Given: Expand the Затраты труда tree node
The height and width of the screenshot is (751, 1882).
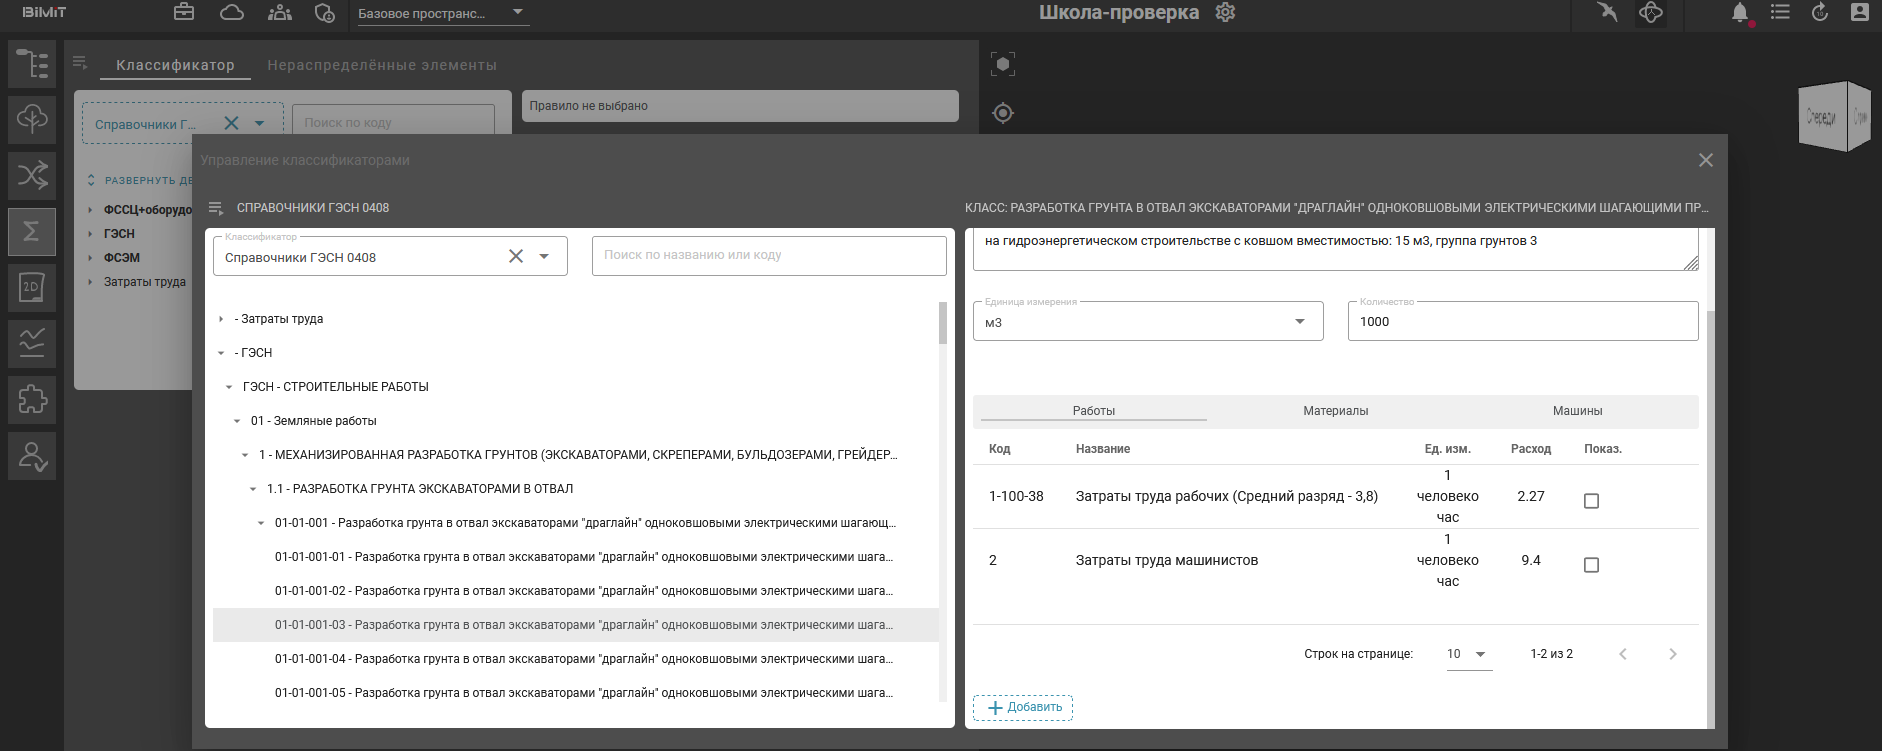Looking at the screenshot, I should coord(221,319).
